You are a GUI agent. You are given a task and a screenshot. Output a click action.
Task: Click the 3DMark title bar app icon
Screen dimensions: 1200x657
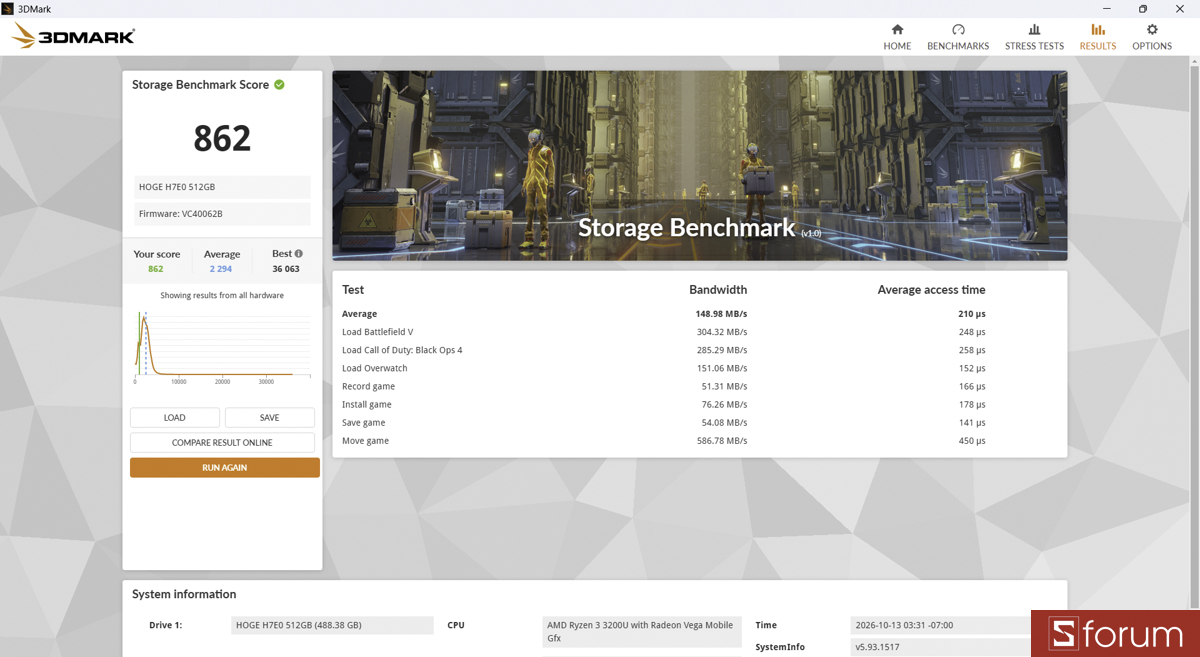[8, 9]
